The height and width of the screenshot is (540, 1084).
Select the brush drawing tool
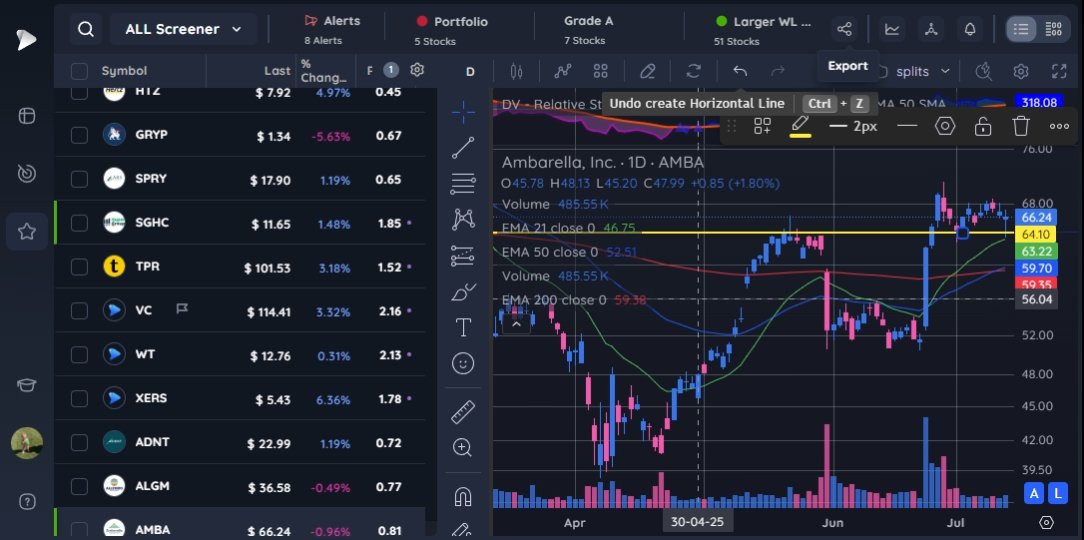tap(462, 292)
